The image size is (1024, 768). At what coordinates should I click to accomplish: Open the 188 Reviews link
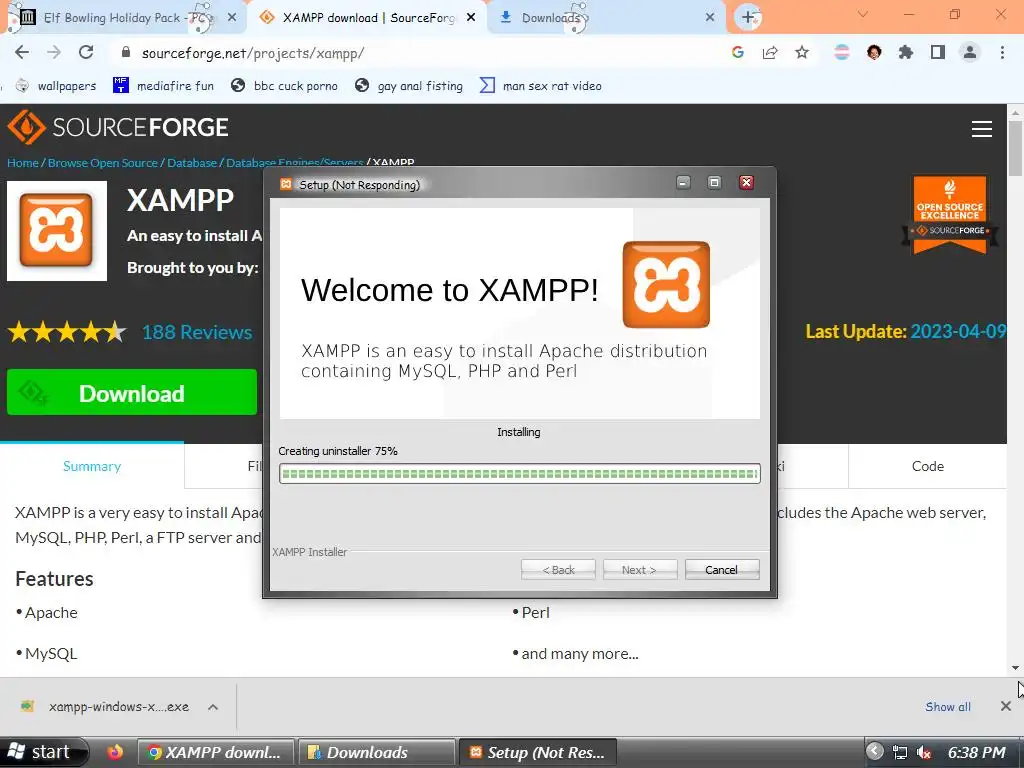(197, 332)
